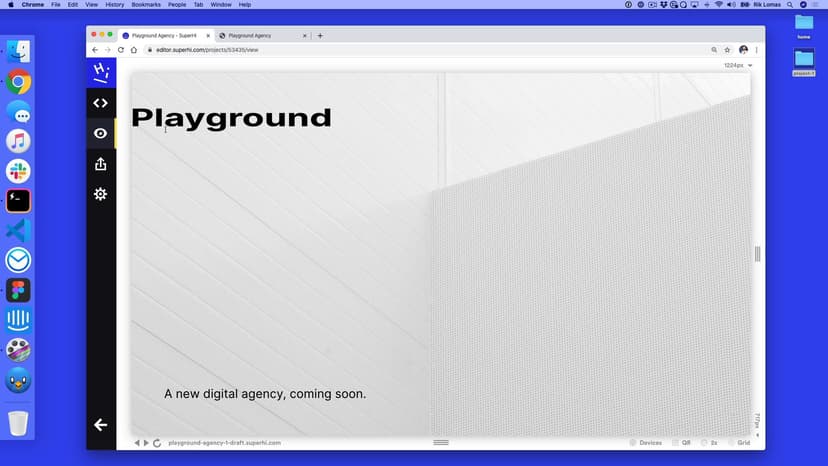Click the share/publish icon in sidebar
The width and height of the screenshot is (828, 466).
(100, 164)
